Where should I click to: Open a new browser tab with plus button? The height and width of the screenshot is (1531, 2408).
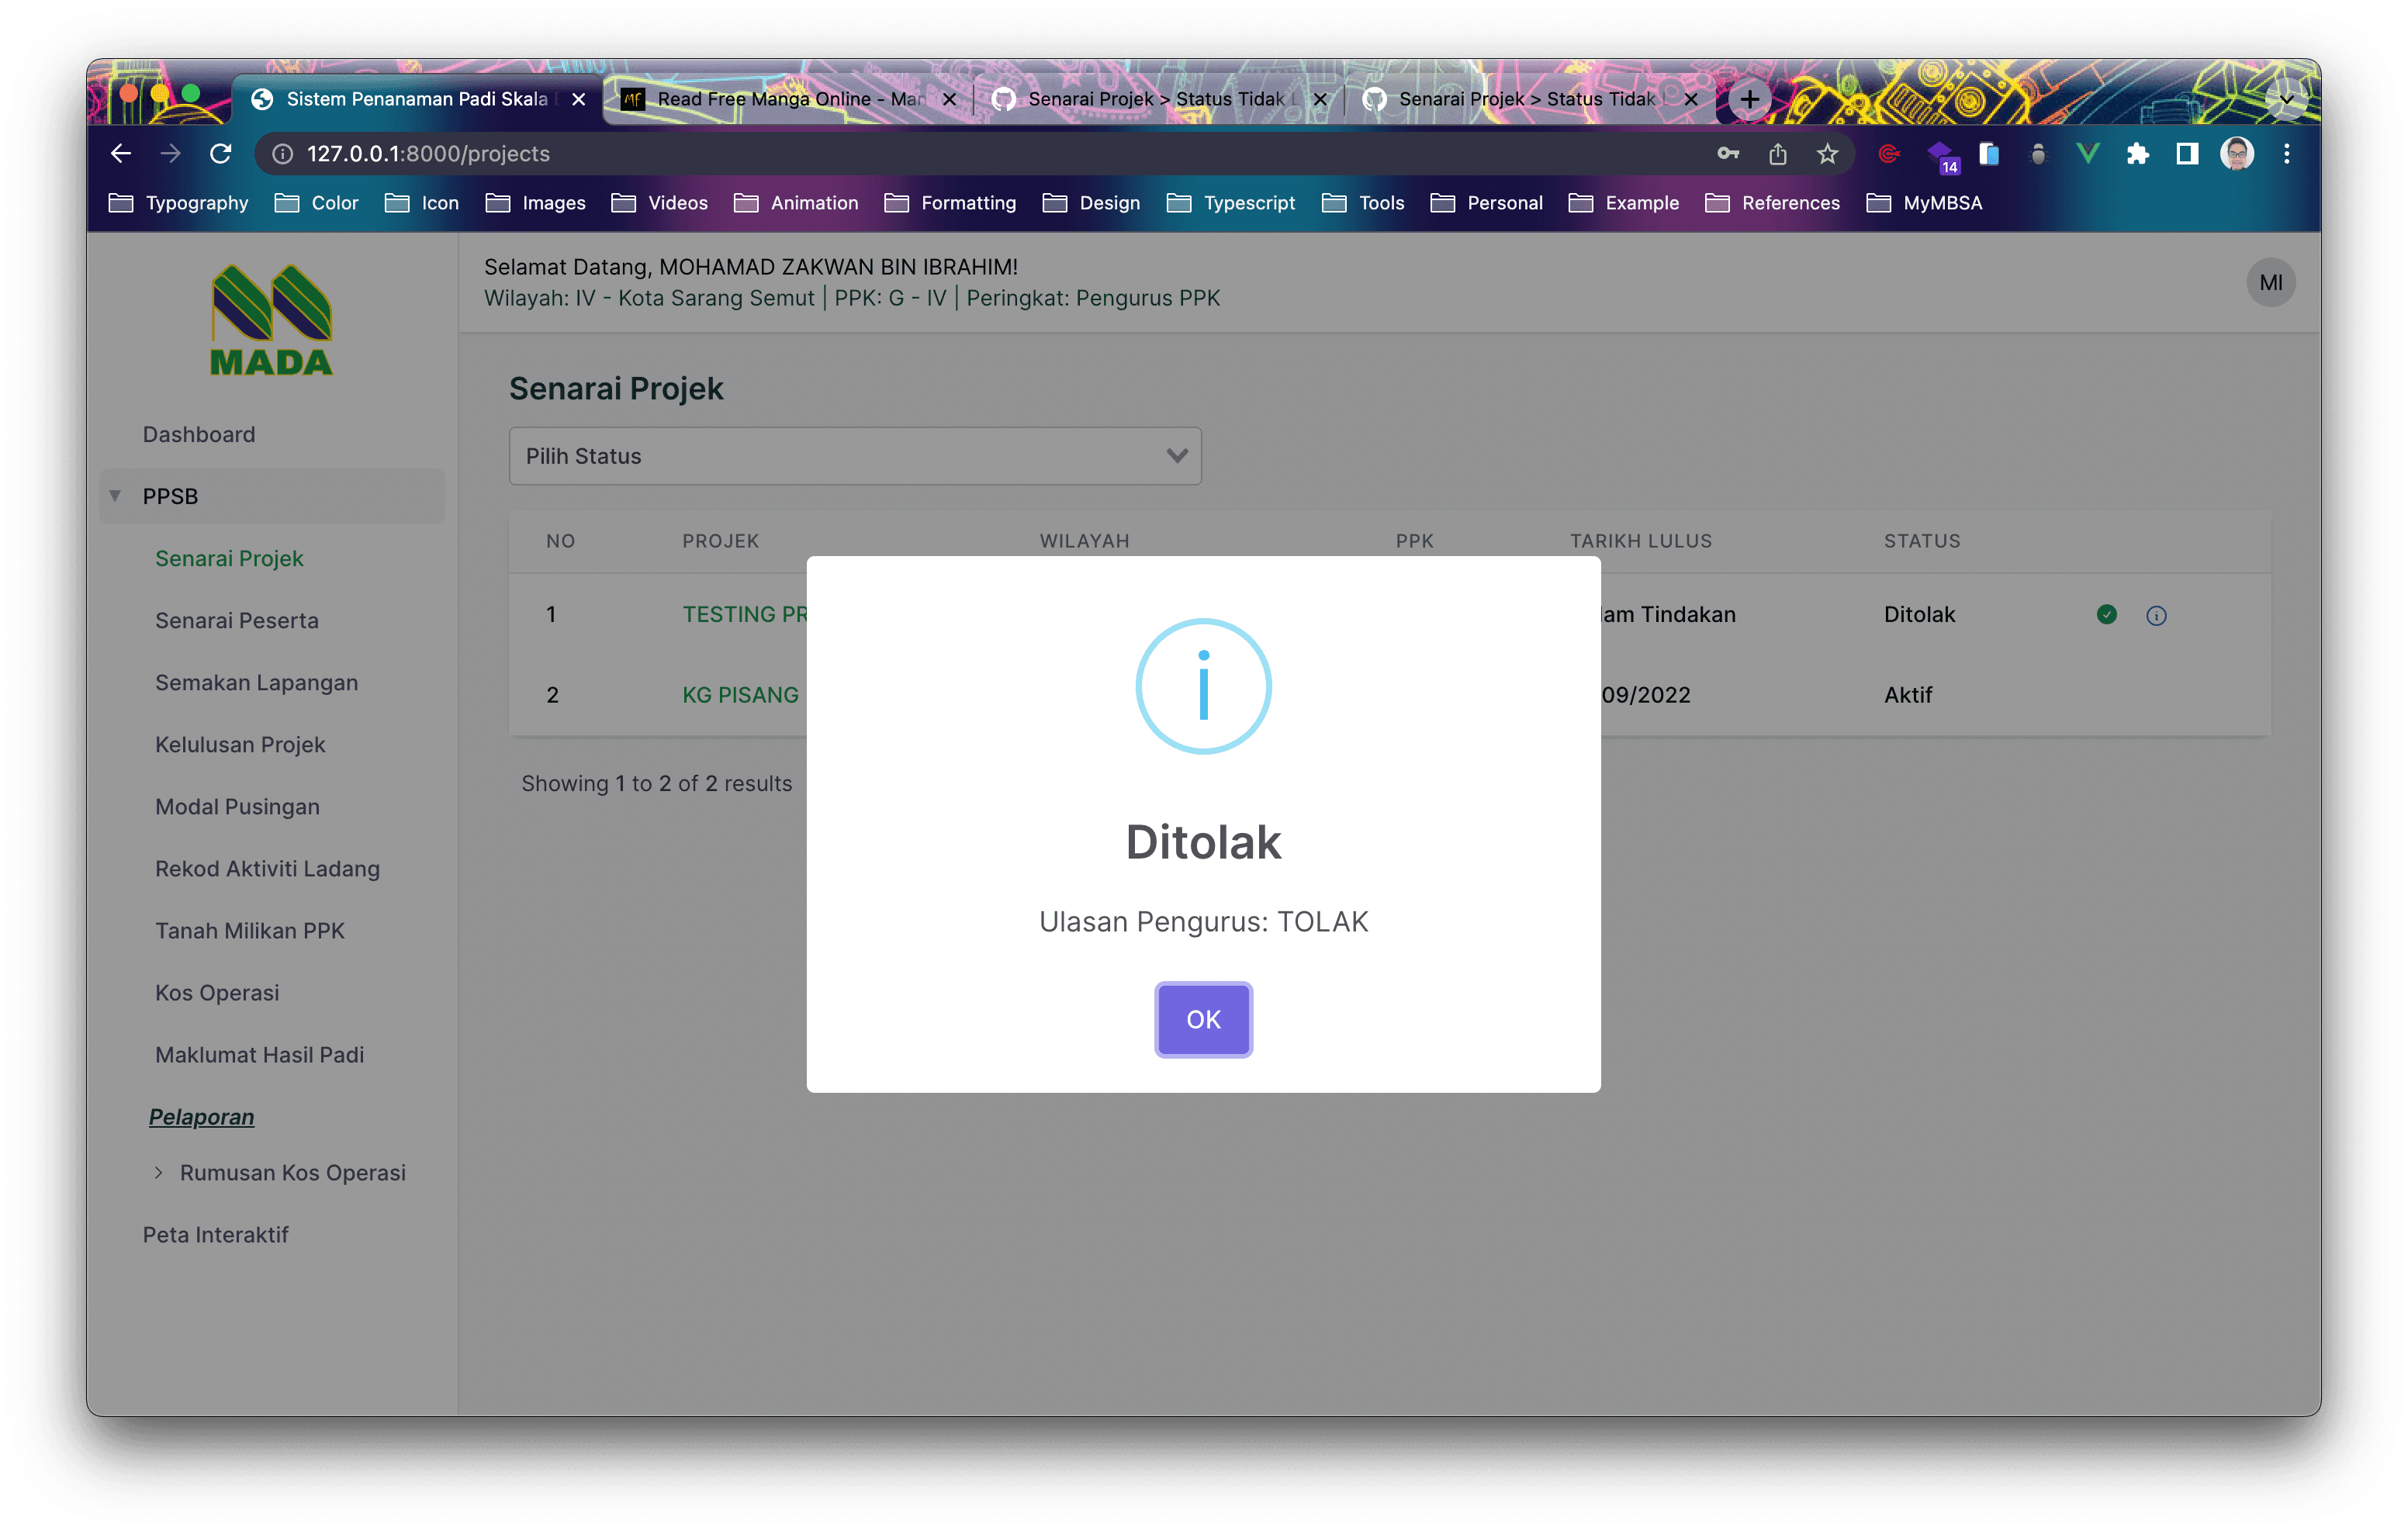[1749, 99]
